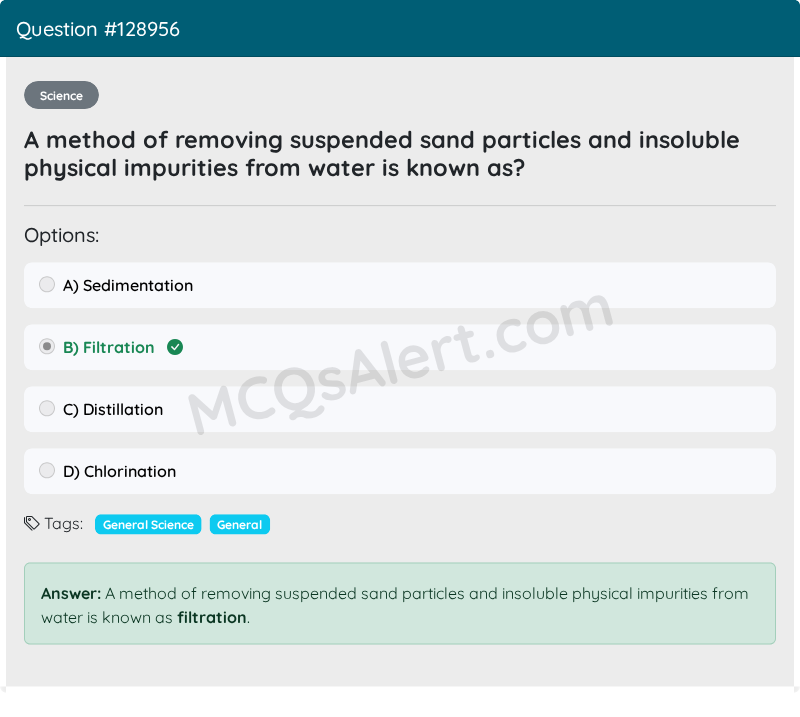This screenshot has height=717, width=800.
Task: Click the Question #128956 header title
Action: point(98,30)
